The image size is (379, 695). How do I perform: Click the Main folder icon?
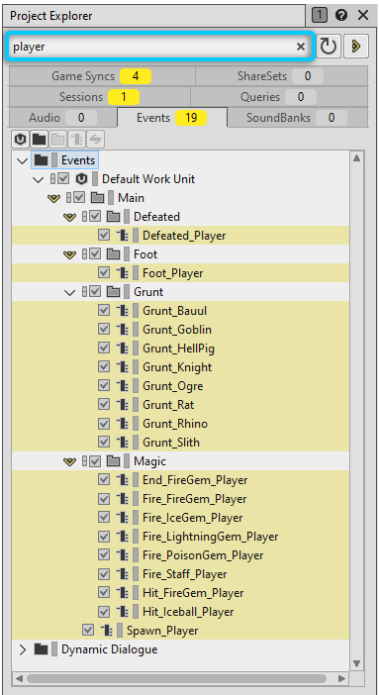[x=97, y=198]
